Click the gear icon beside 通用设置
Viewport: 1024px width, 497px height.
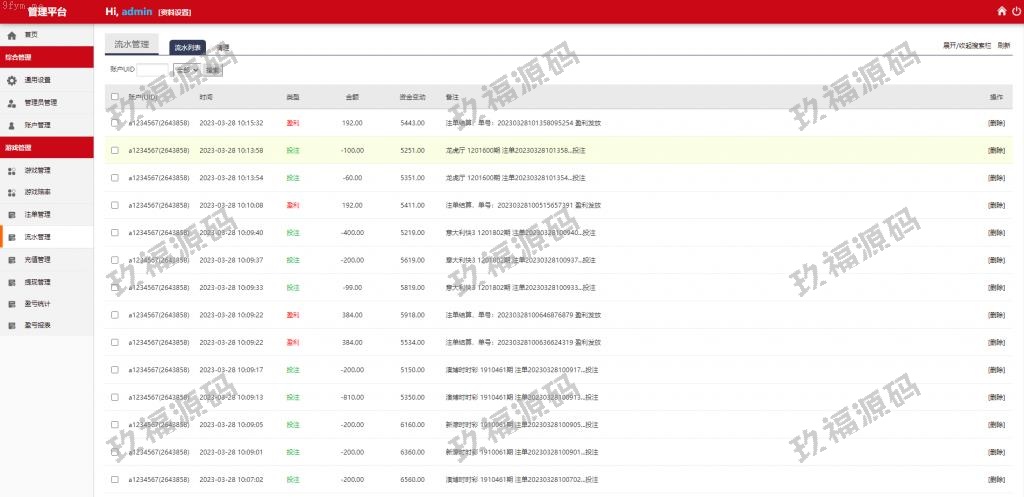point(12,80)
